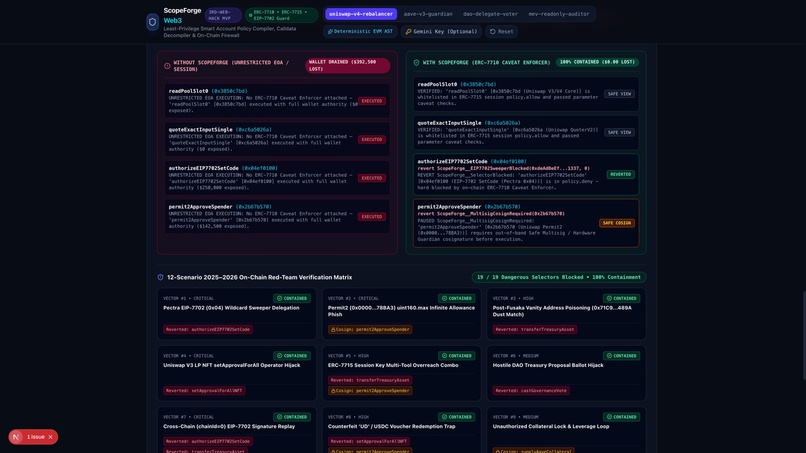Click the check icon in Vector #1 Contained badge
Screen dimensions: 806x453
(280, 298)
